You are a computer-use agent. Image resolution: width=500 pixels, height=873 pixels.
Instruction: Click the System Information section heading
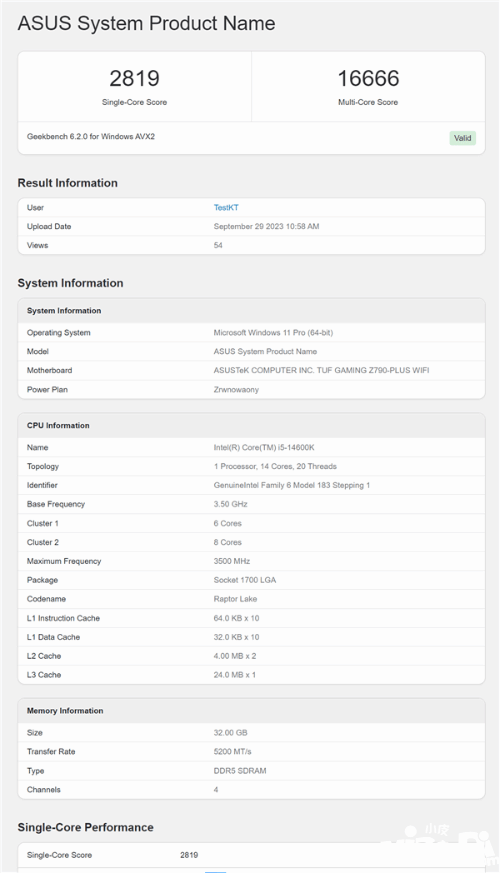point(70,283)
